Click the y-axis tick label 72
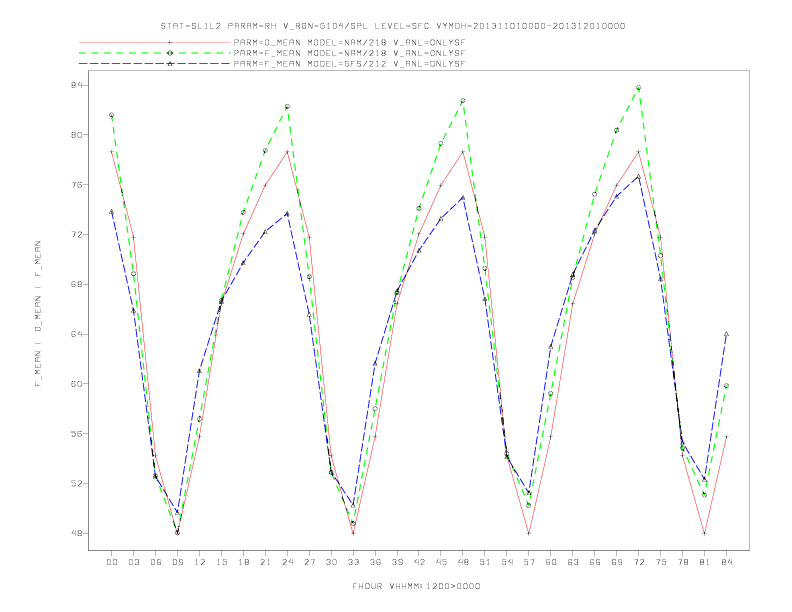The image size is (792, 612). [x=76, y=235]
